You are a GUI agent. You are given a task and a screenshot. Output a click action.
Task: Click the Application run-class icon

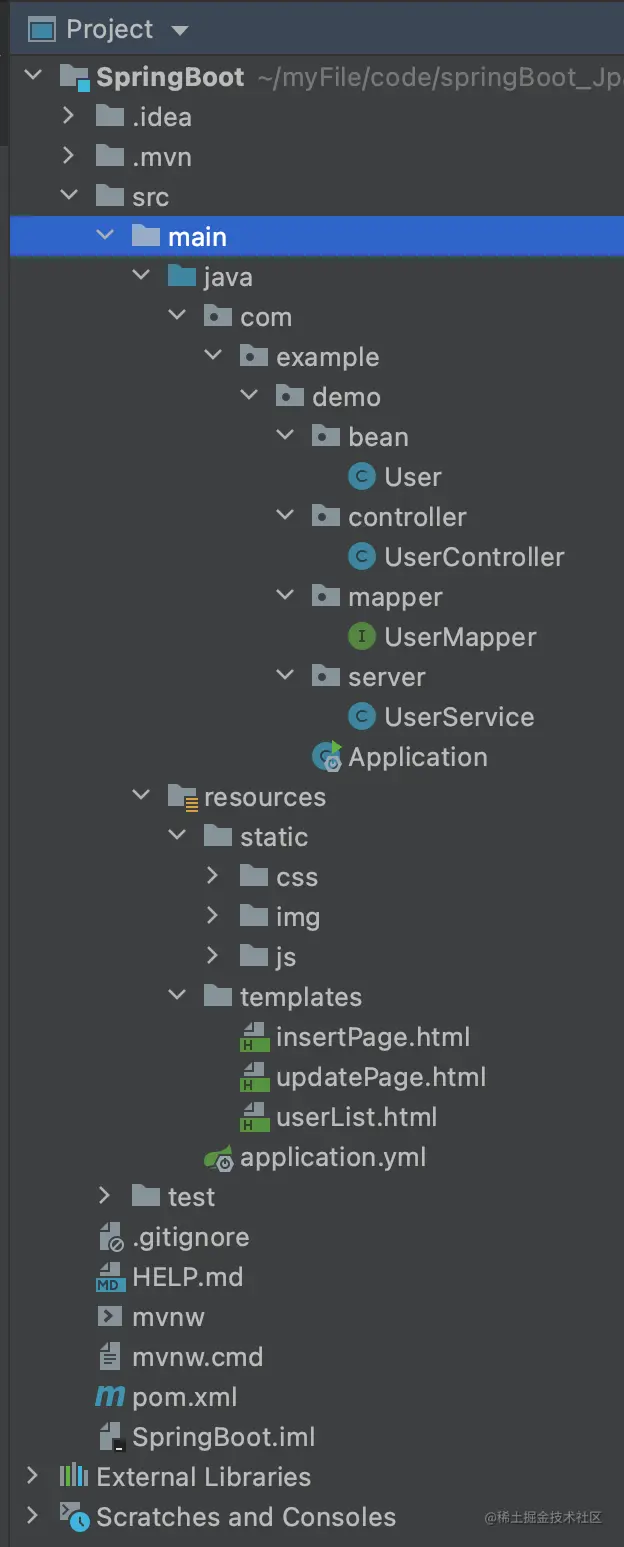327,758
